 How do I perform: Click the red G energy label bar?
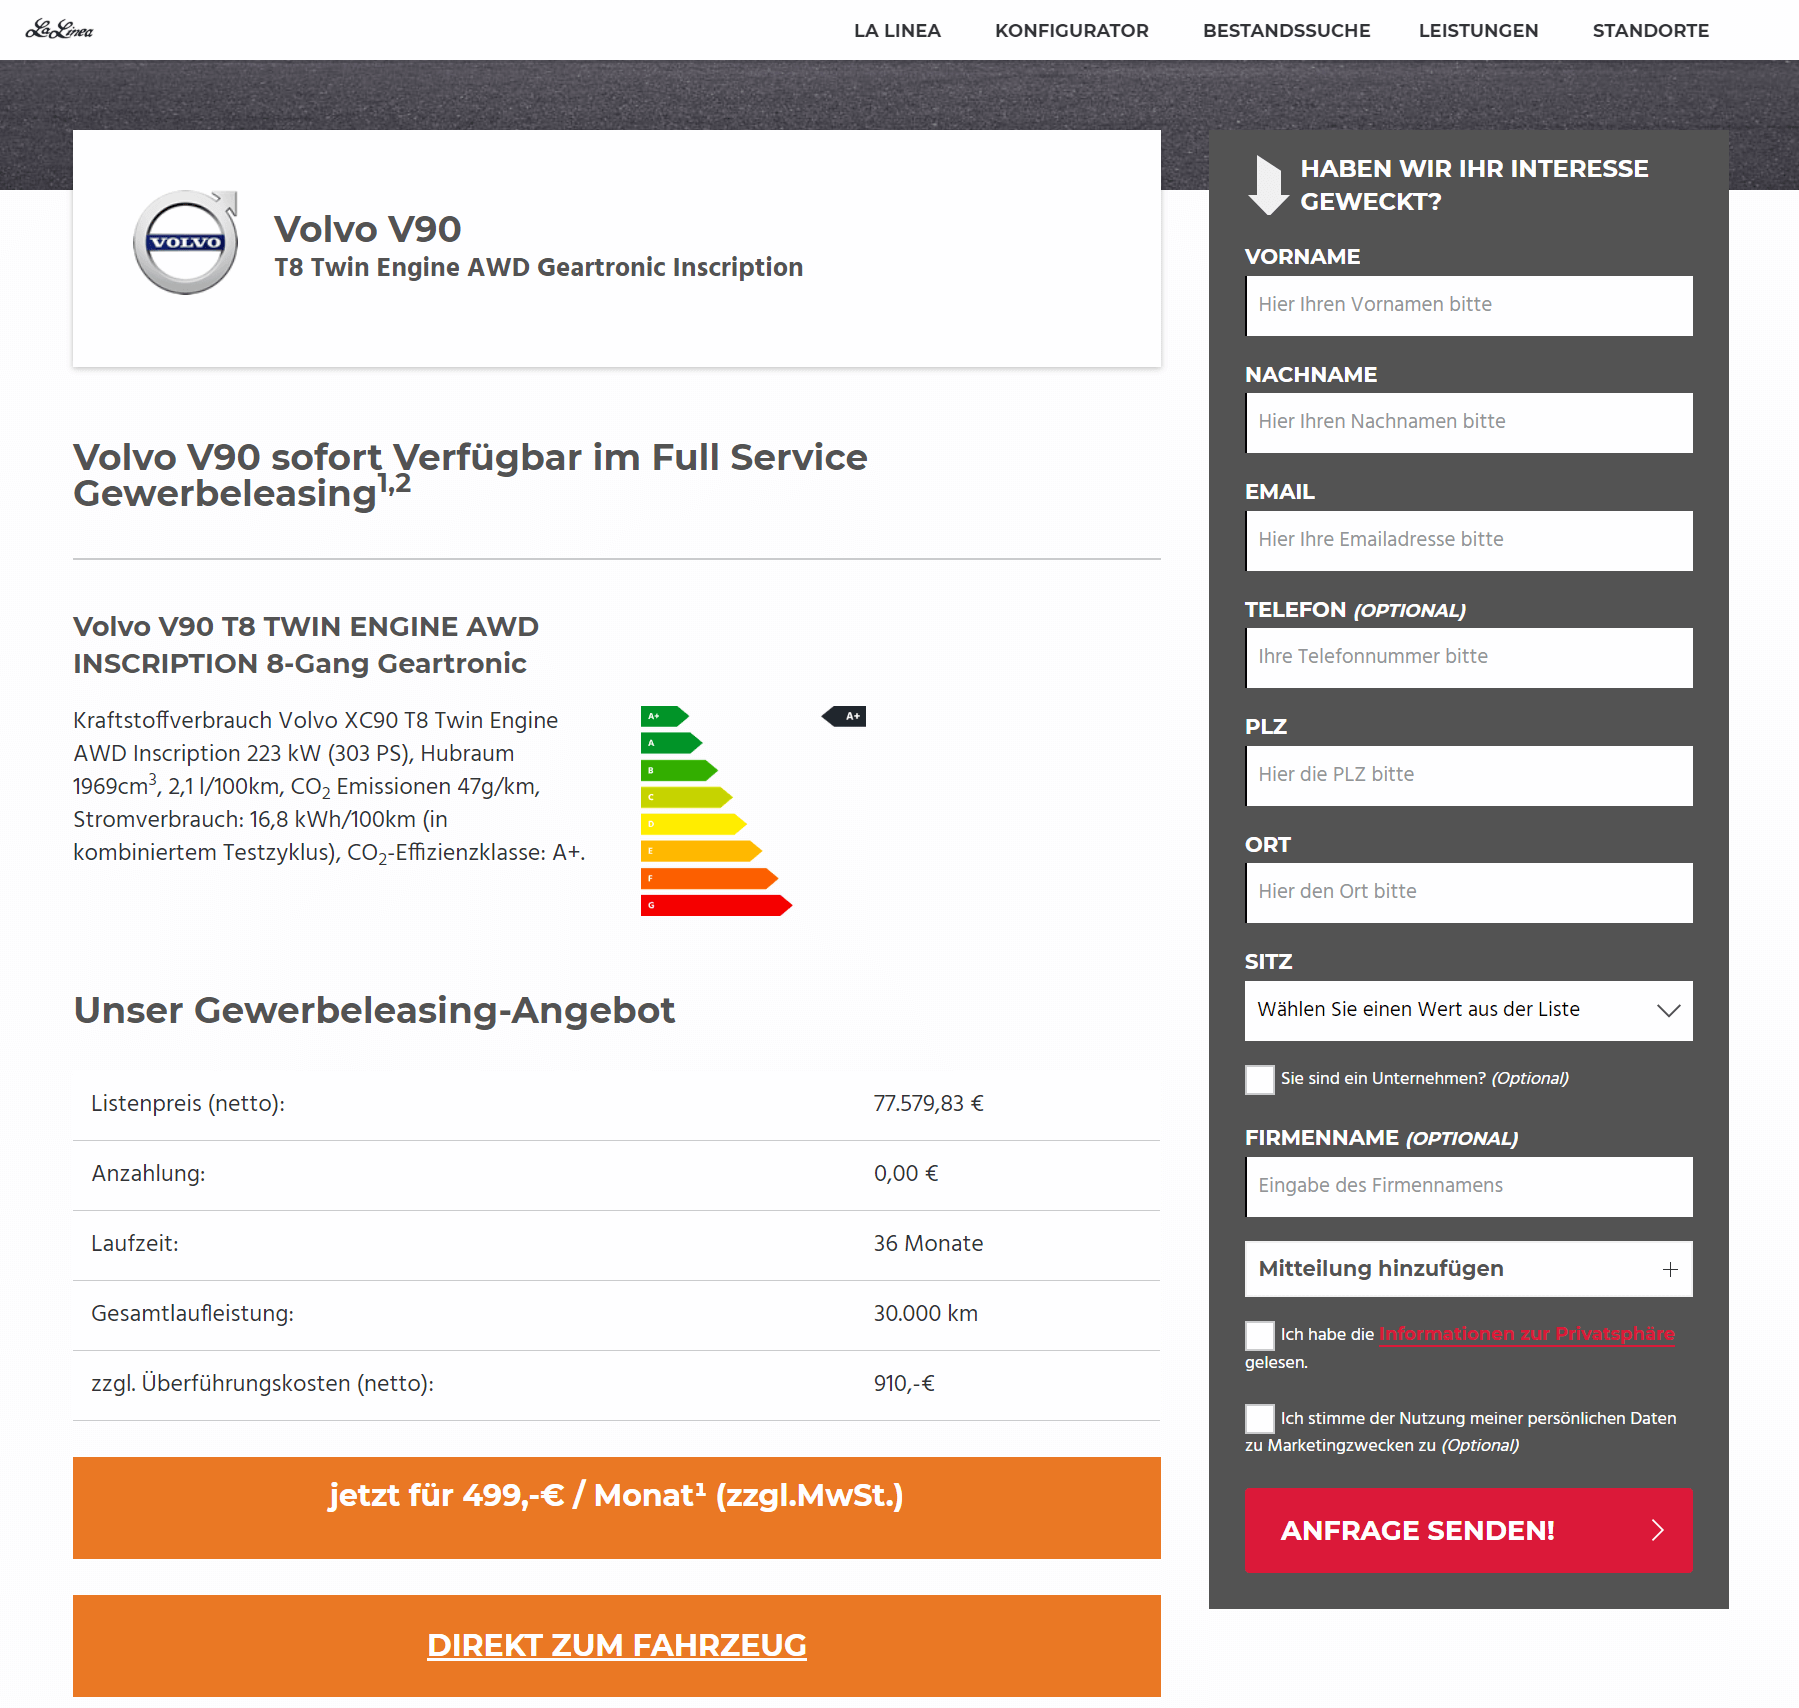[716, 905]
